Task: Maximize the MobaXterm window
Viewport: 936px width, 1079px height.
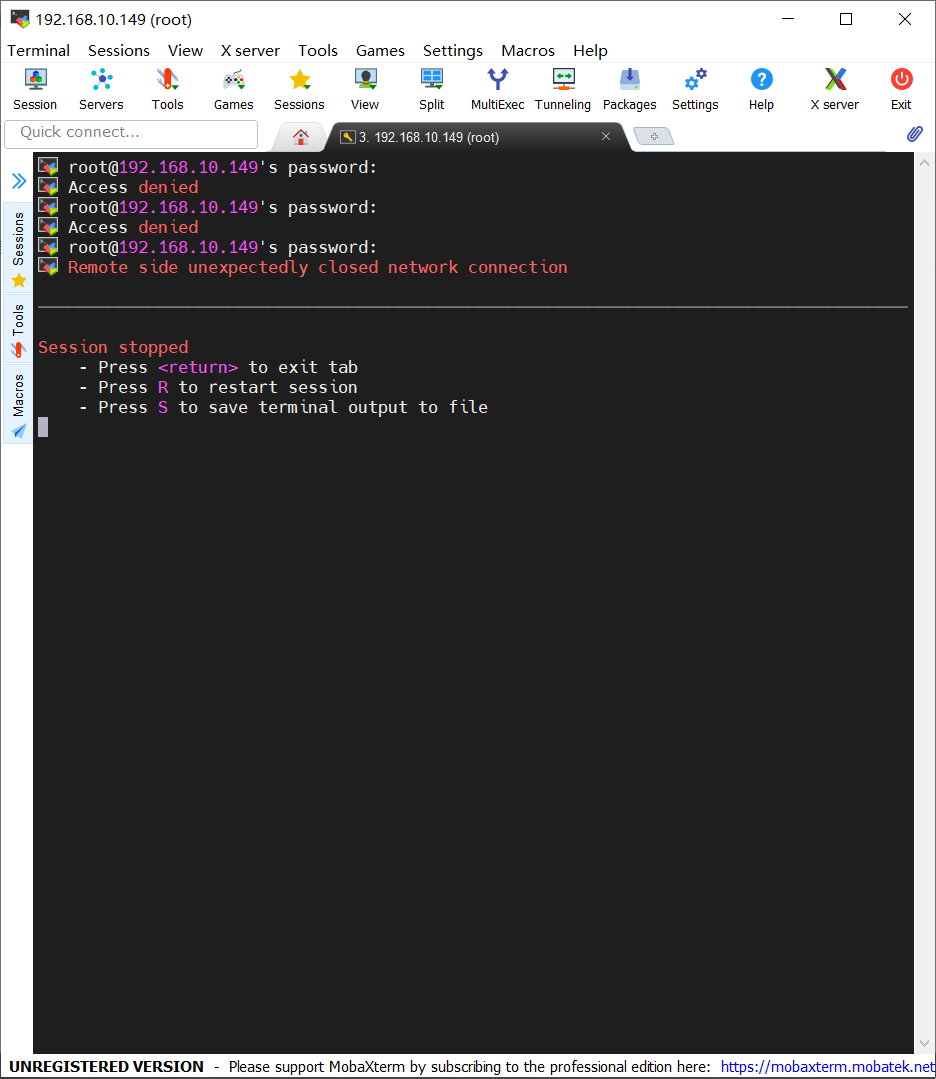Action: (x=846, y=19)
